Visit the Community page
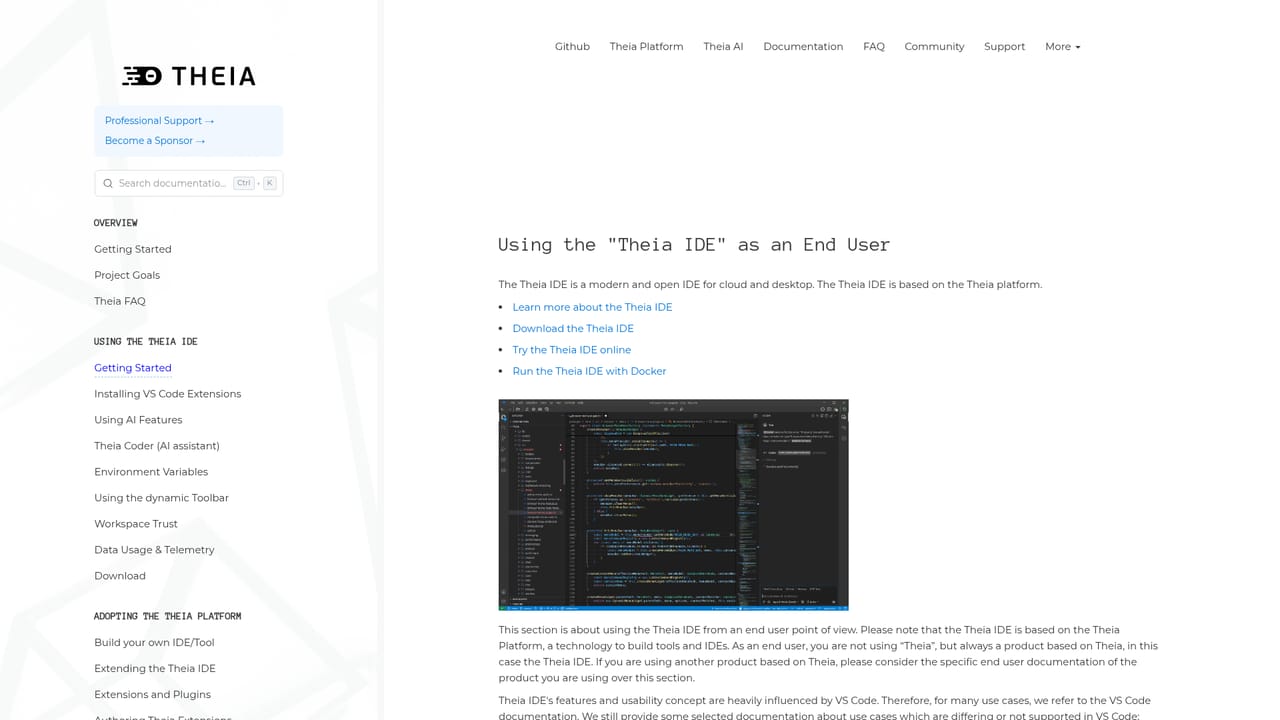The width and height of the screenshot is (1280, 720). tap(934, 47)
